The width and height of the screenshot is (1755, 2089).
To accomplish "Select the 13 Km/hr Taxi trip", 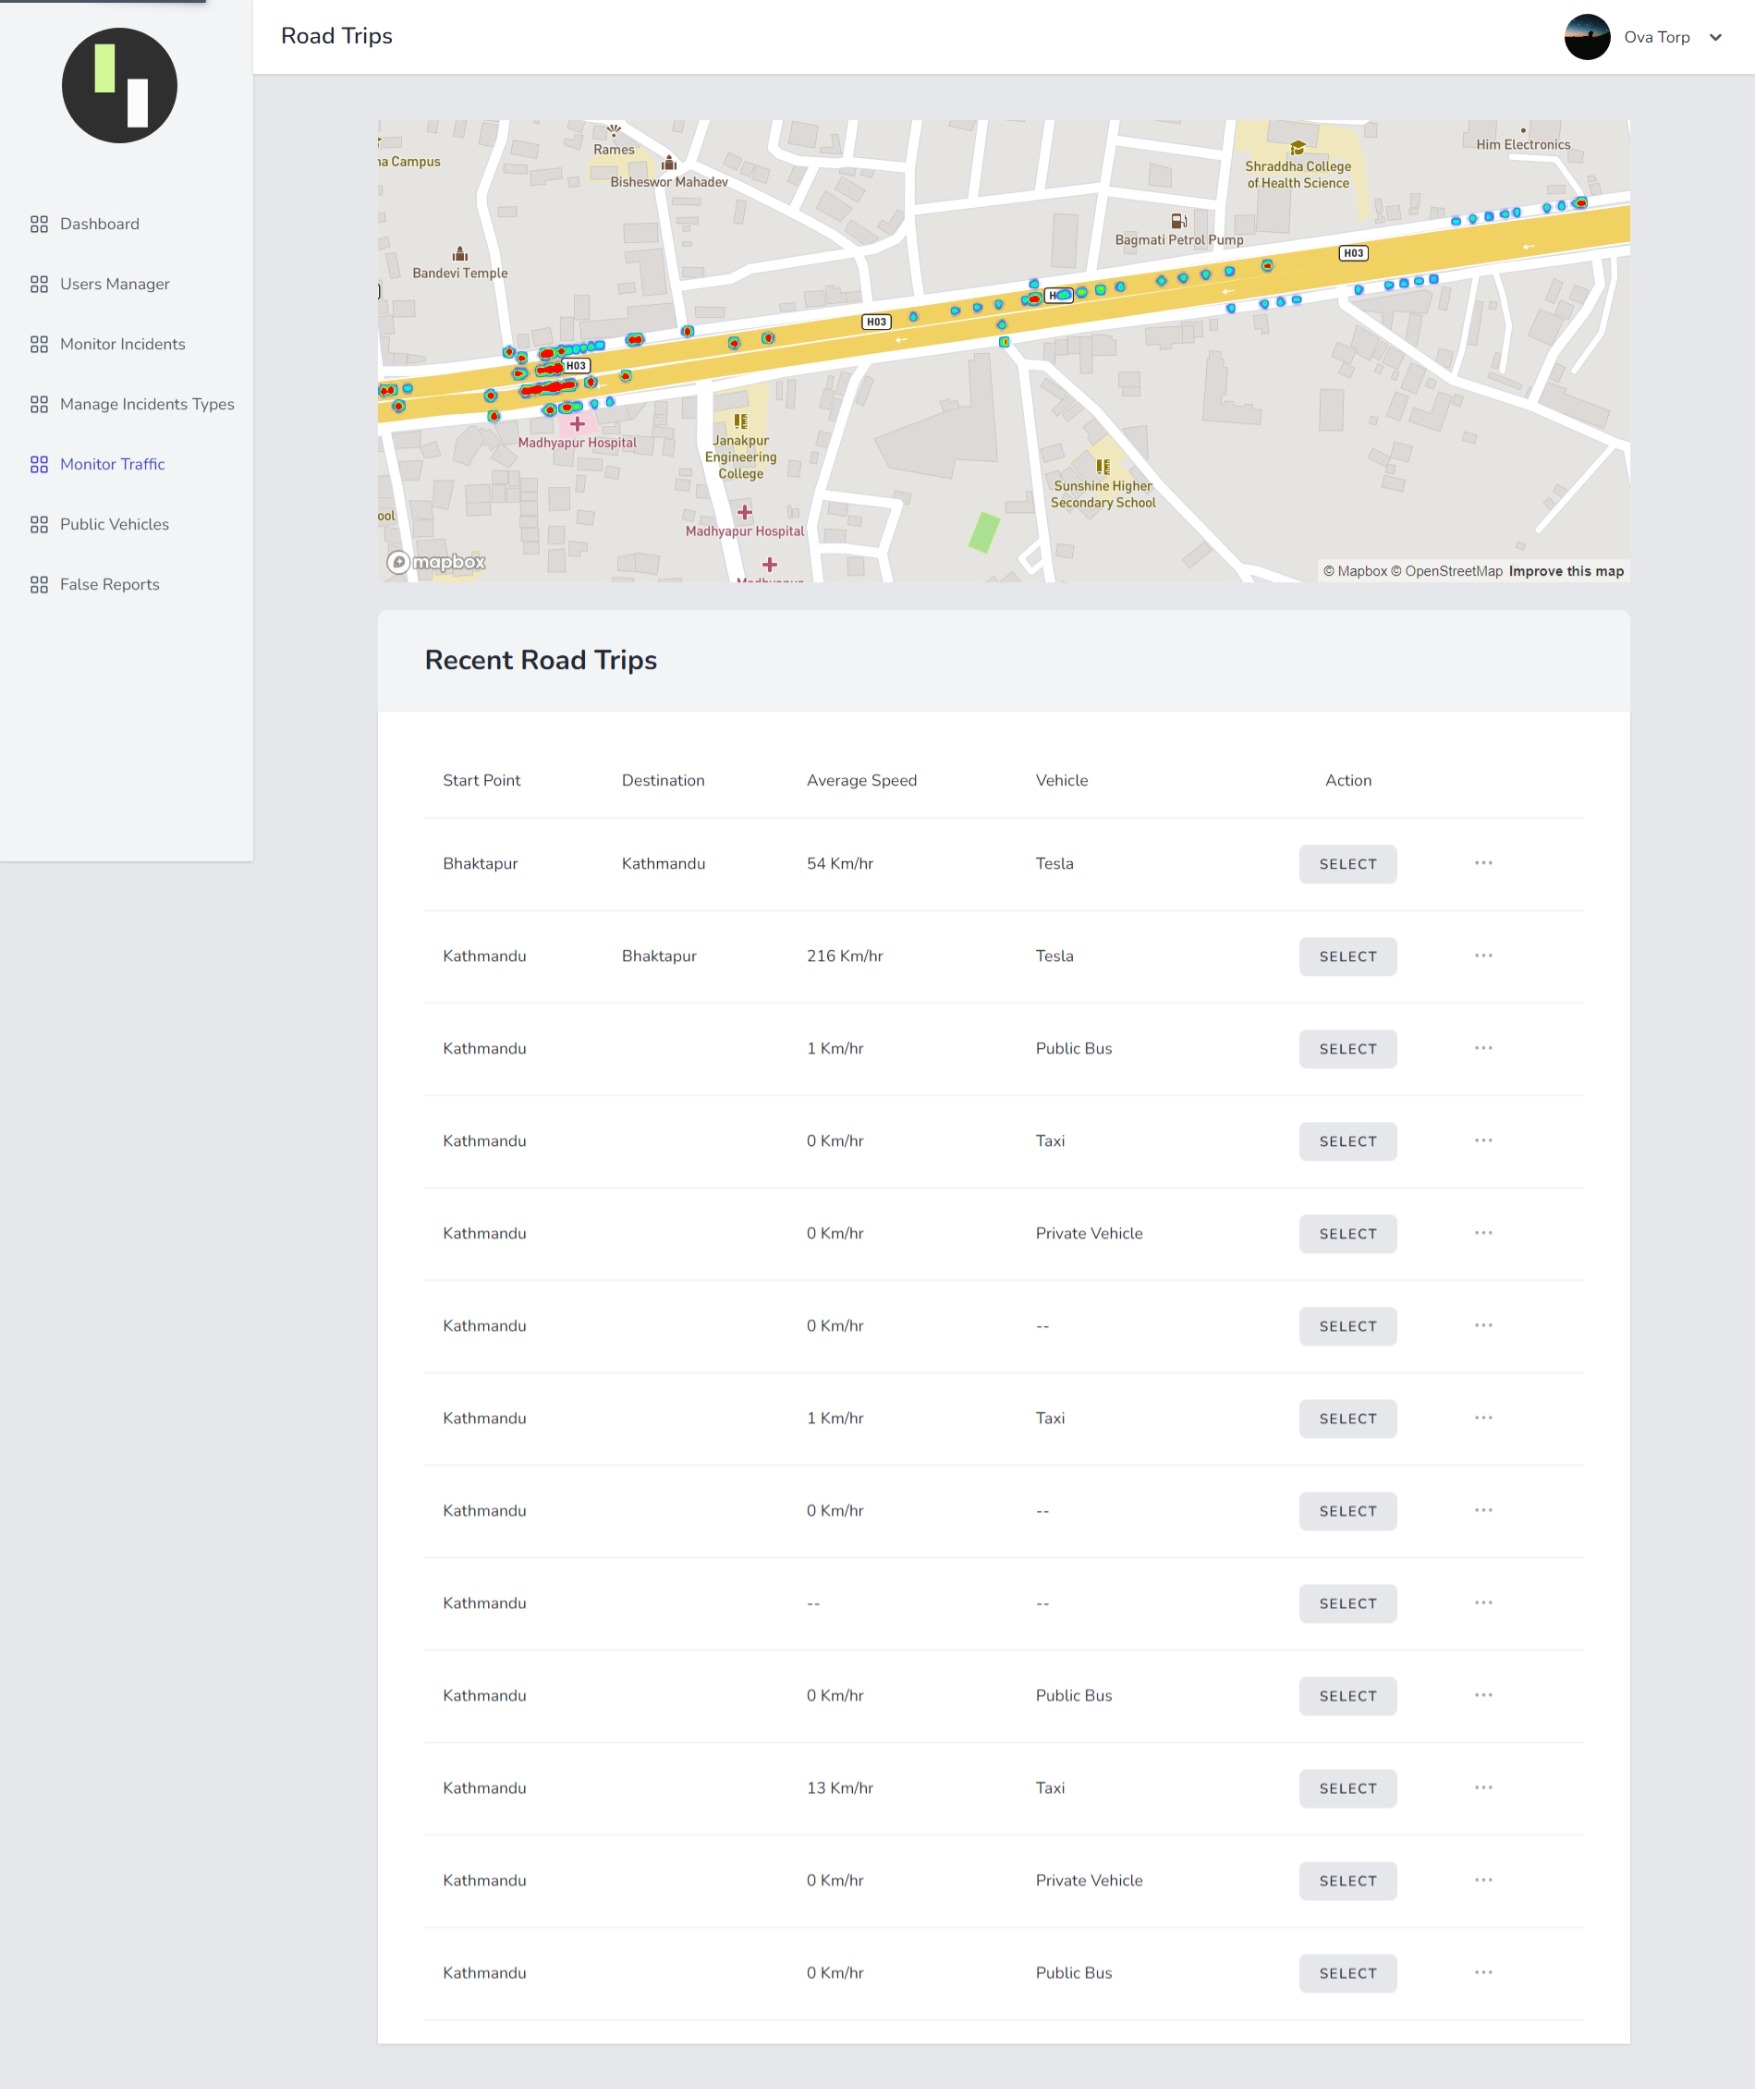I will [1348, 1788].
